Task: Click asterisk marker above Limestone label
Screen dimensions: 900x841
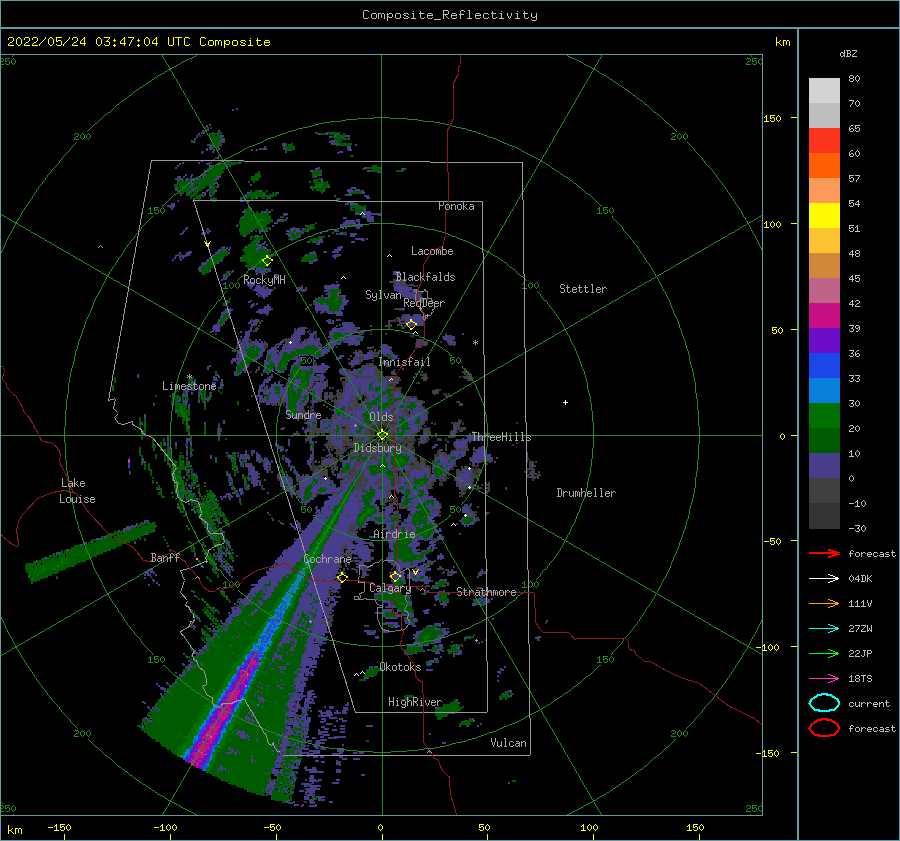Action: [189, 378]
